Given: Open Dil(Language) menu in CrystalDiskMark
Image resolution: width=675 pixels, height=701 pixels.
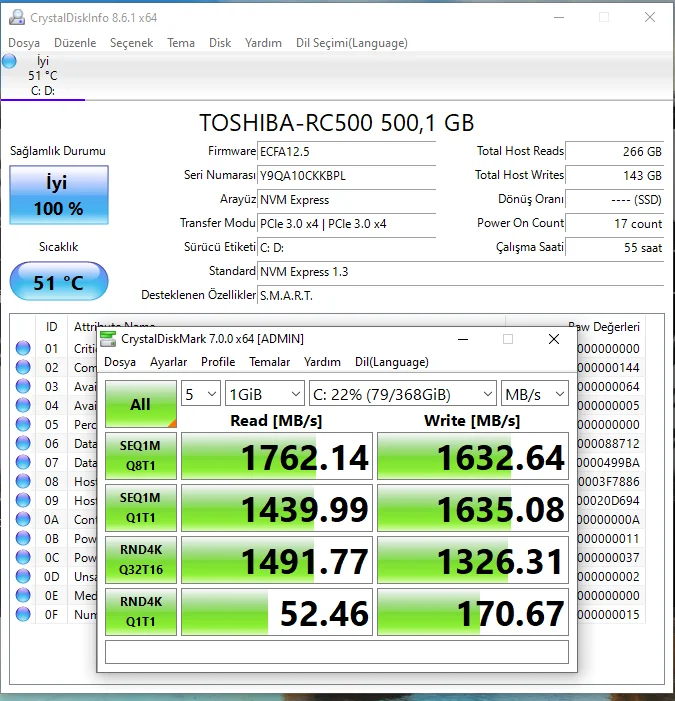Looking at the screenshot, I should (x=392, y=362).
